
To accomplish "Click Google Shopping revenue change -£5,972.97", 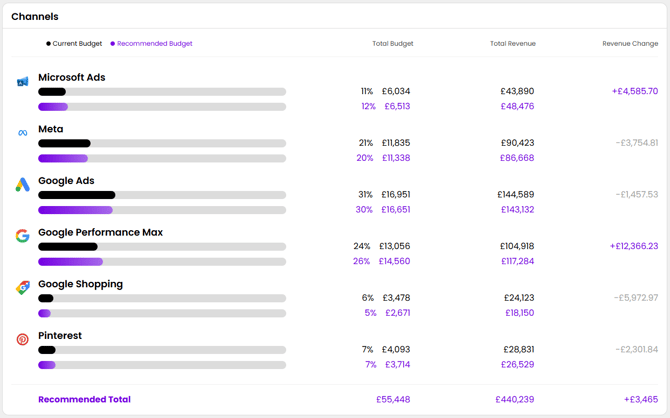I will 636,298.
